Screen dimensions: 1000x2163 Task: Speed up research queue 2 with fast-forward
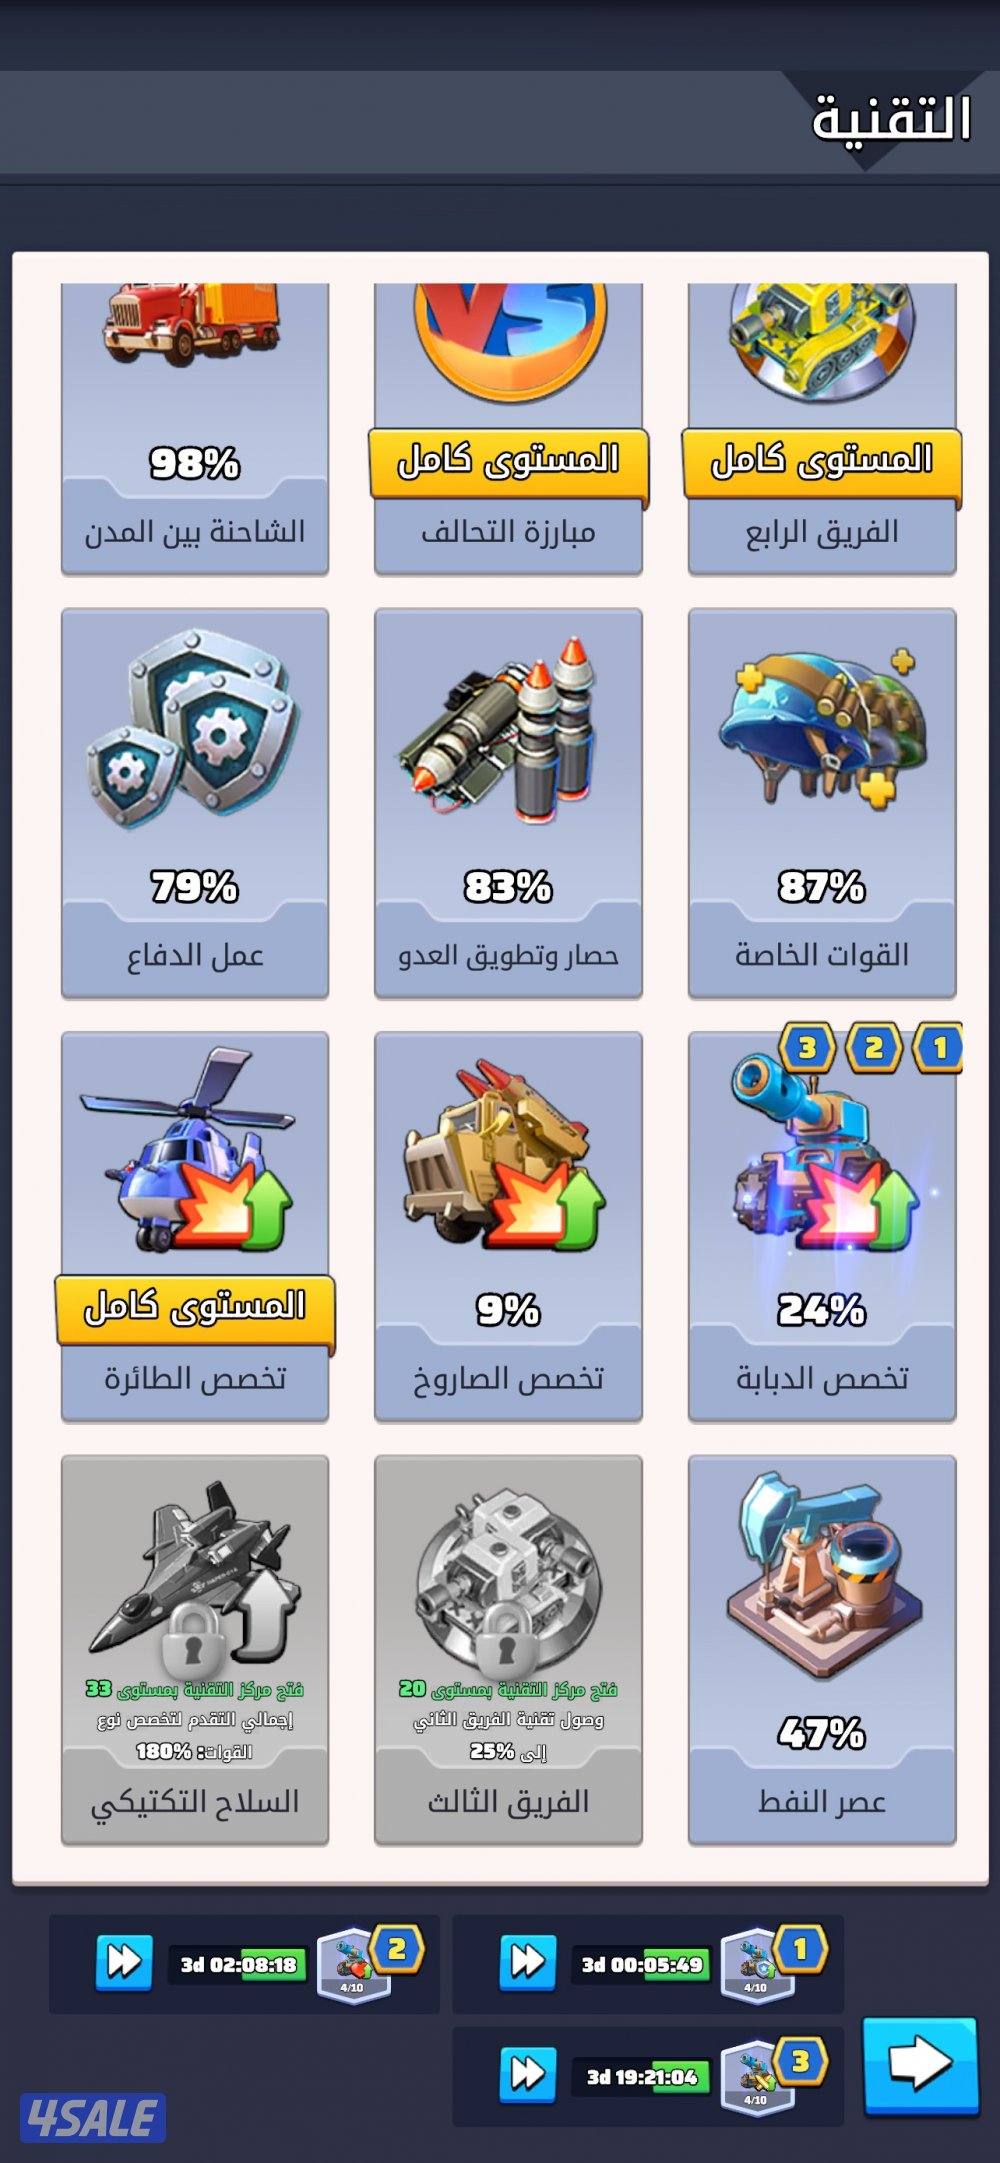pyautogui.click(x=125, y=1963)
